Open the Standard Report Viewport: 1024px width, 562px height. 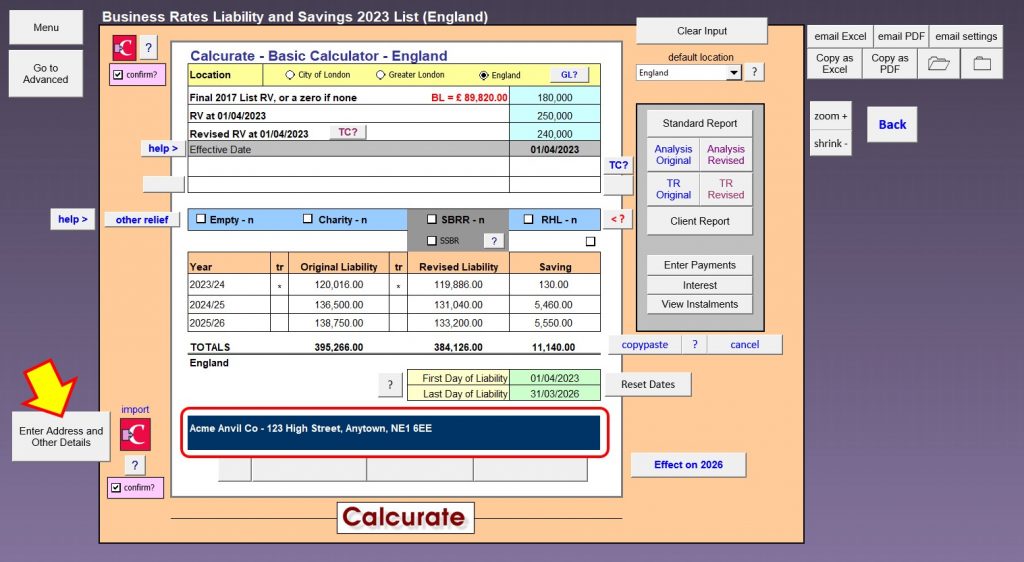point(699,124)
